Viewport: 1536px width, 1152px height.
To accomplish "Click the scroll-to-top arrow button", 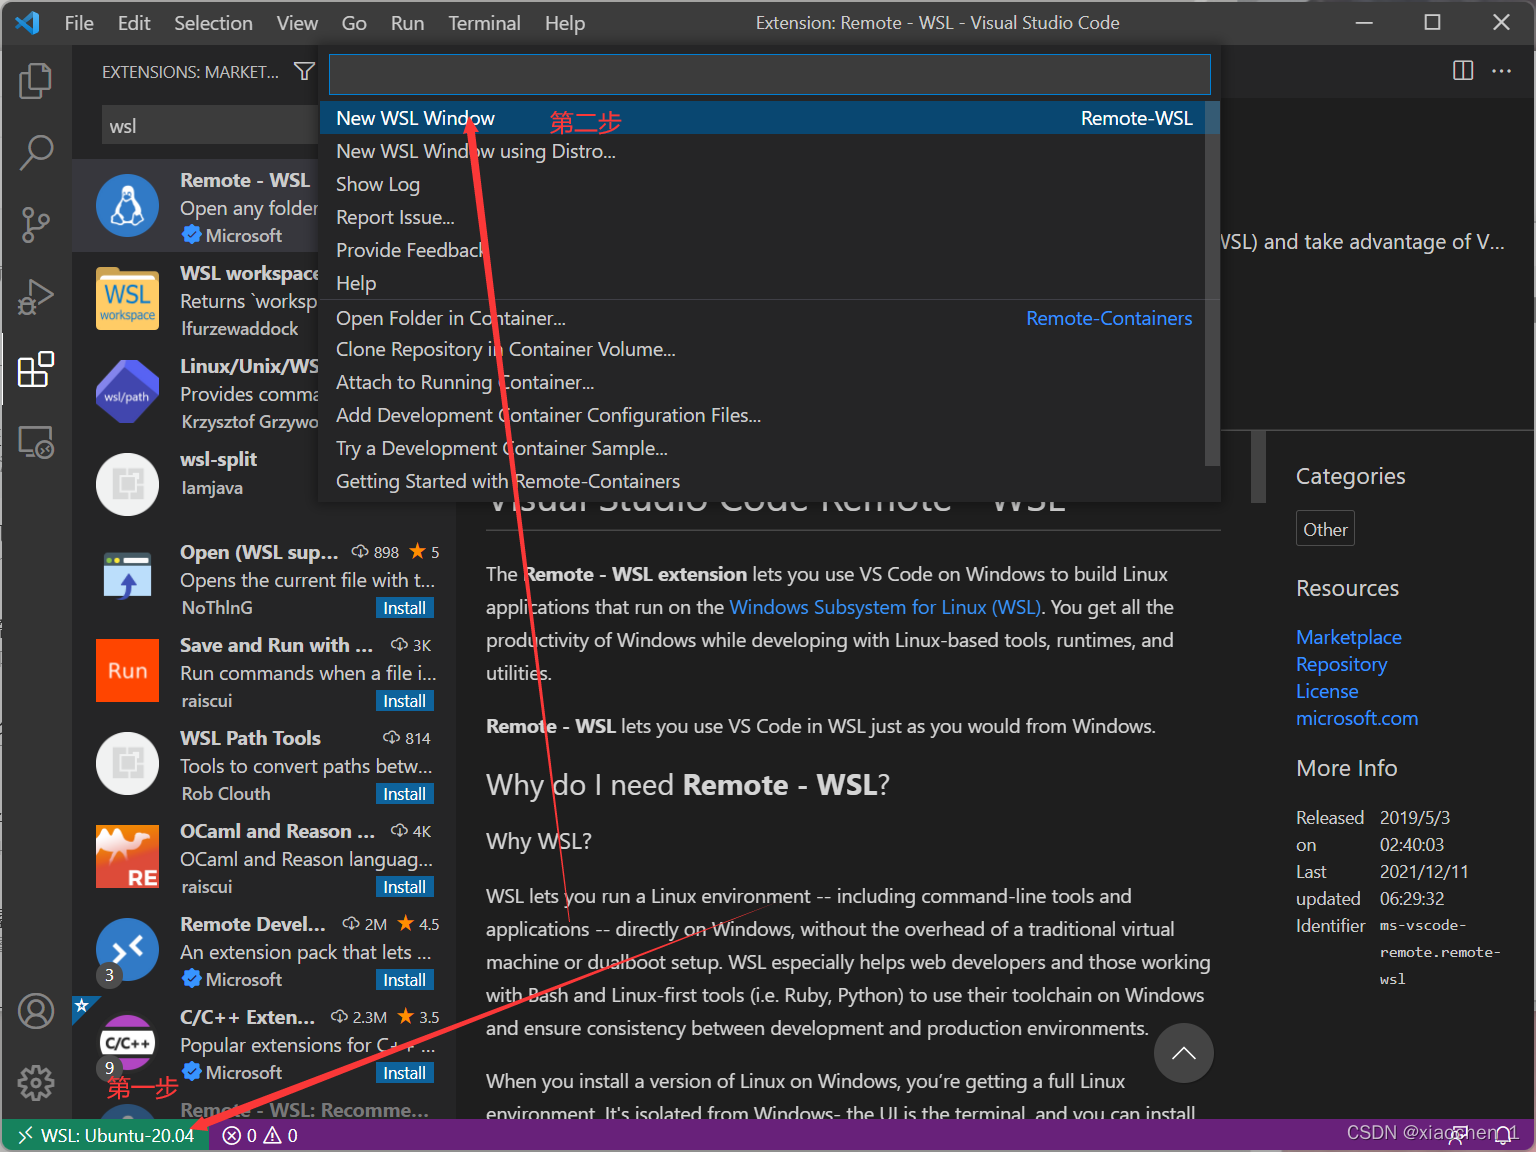I will [x=1184, y=1053].
